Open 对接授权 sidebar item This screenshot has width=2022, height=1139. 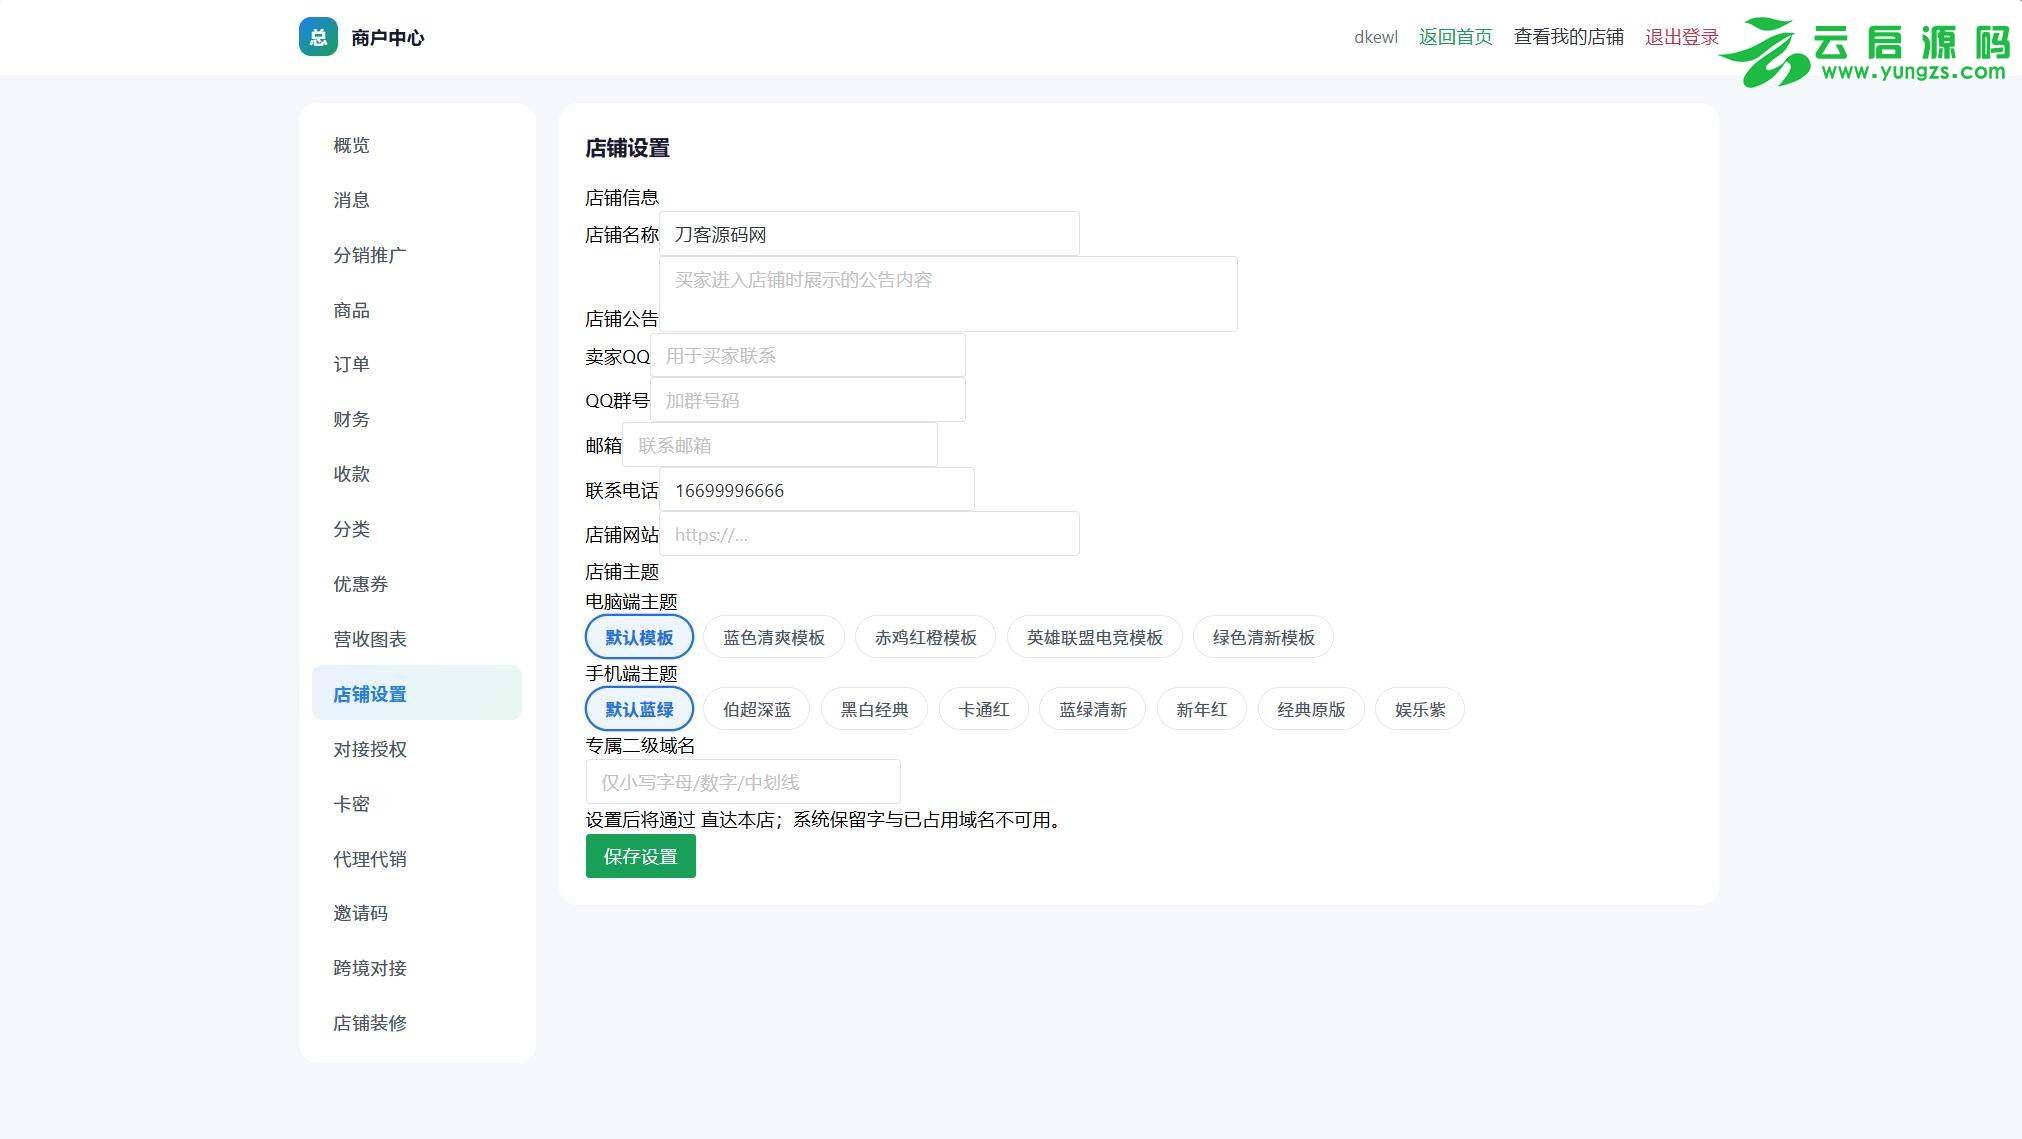click(x=417, y=749)
